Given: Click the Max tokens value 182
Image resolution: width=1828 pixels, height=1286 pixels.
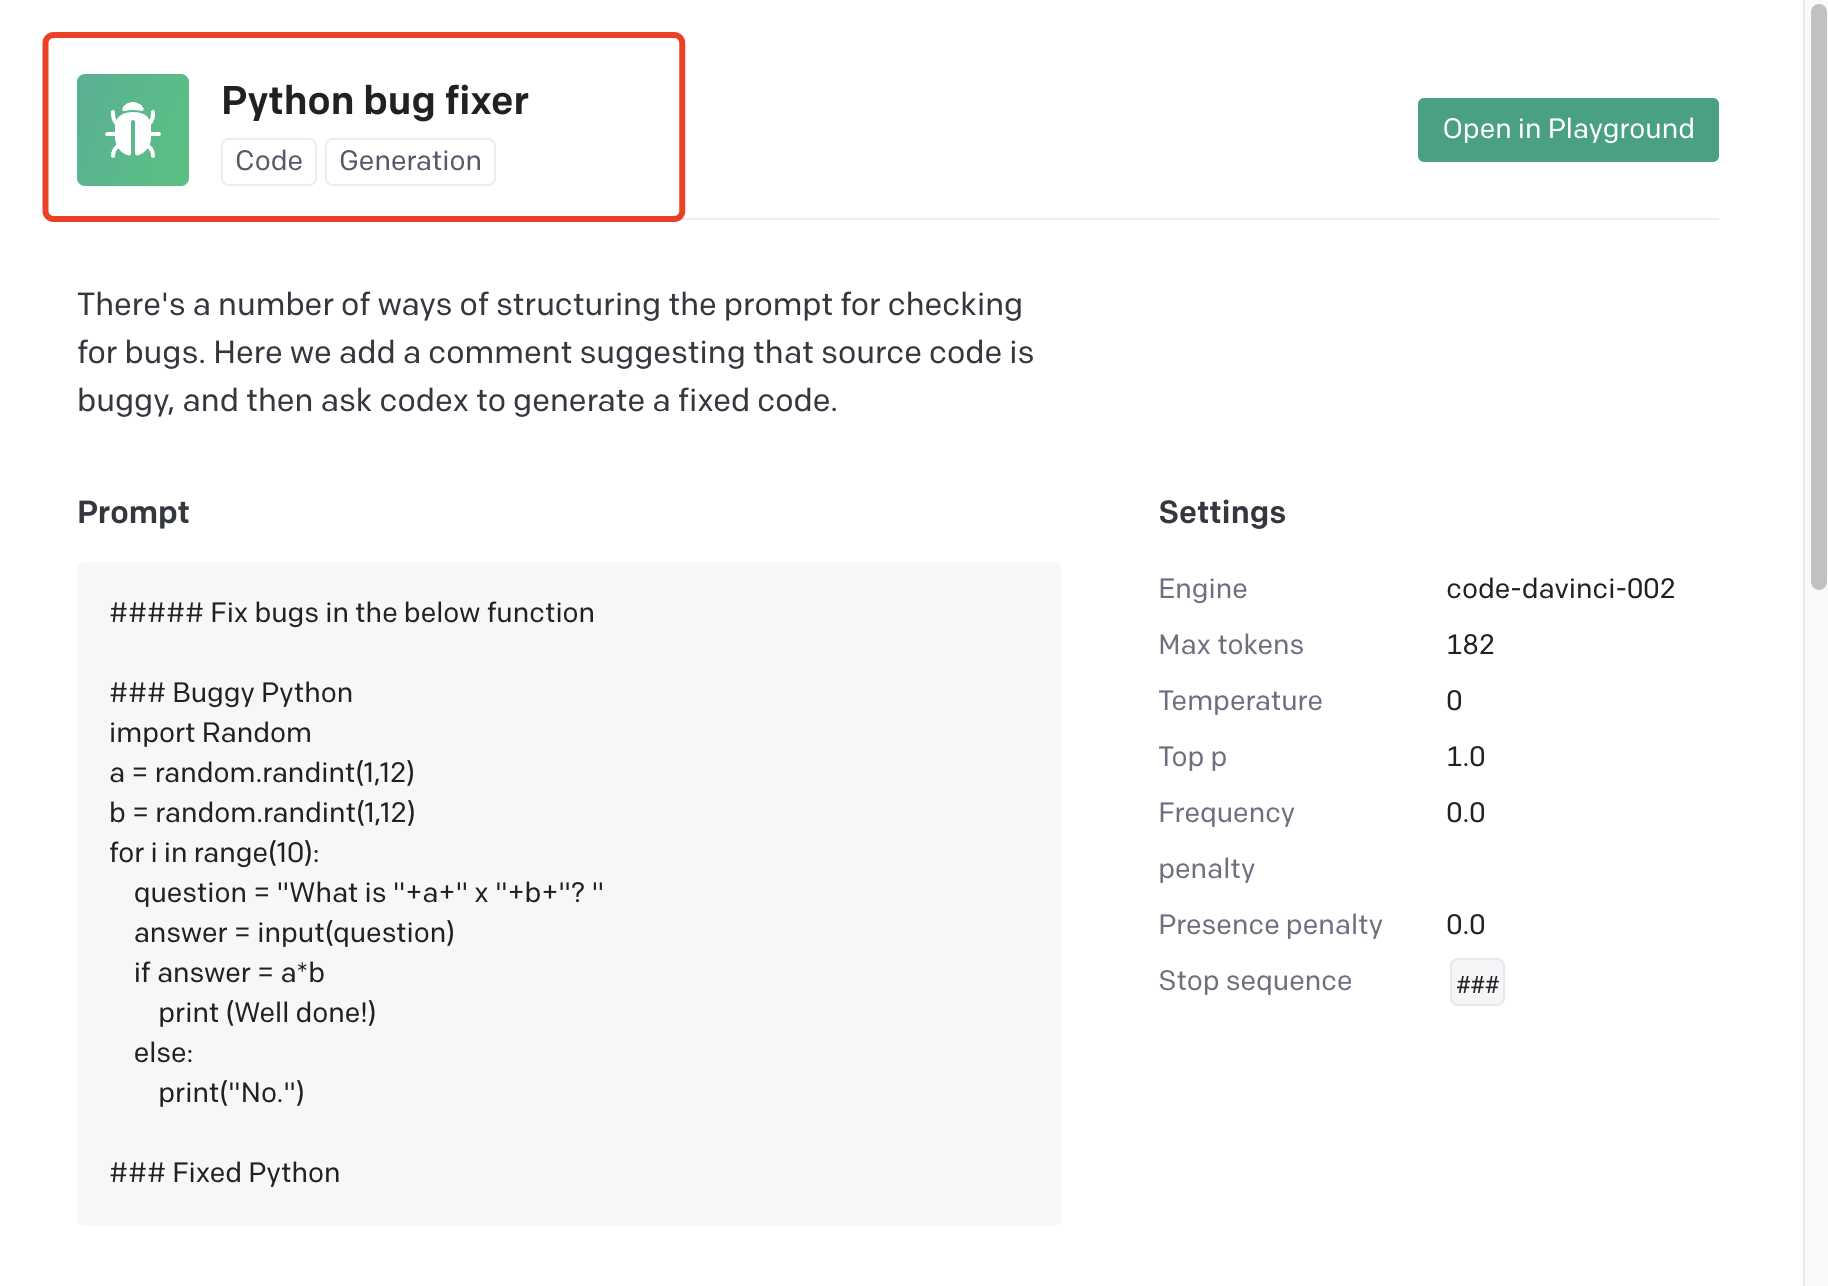Looking at the screenshot, I should click(1470, 644).
